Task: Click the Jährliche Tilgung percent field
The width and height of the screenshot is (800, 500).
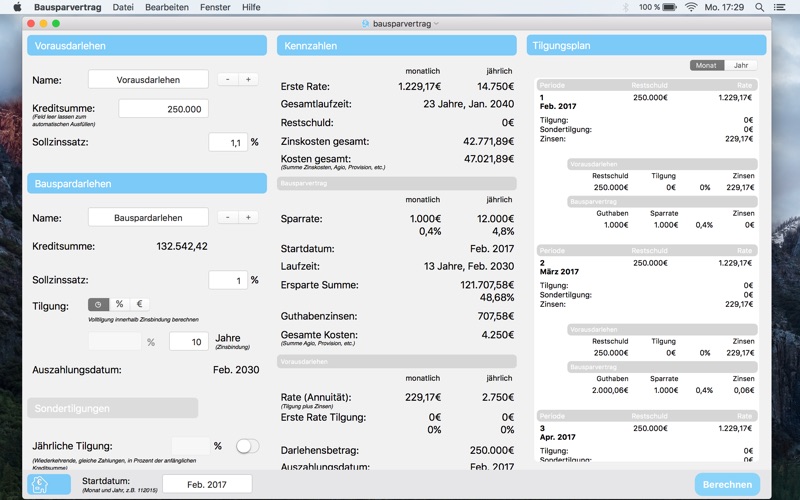Action: pos(190,446)
